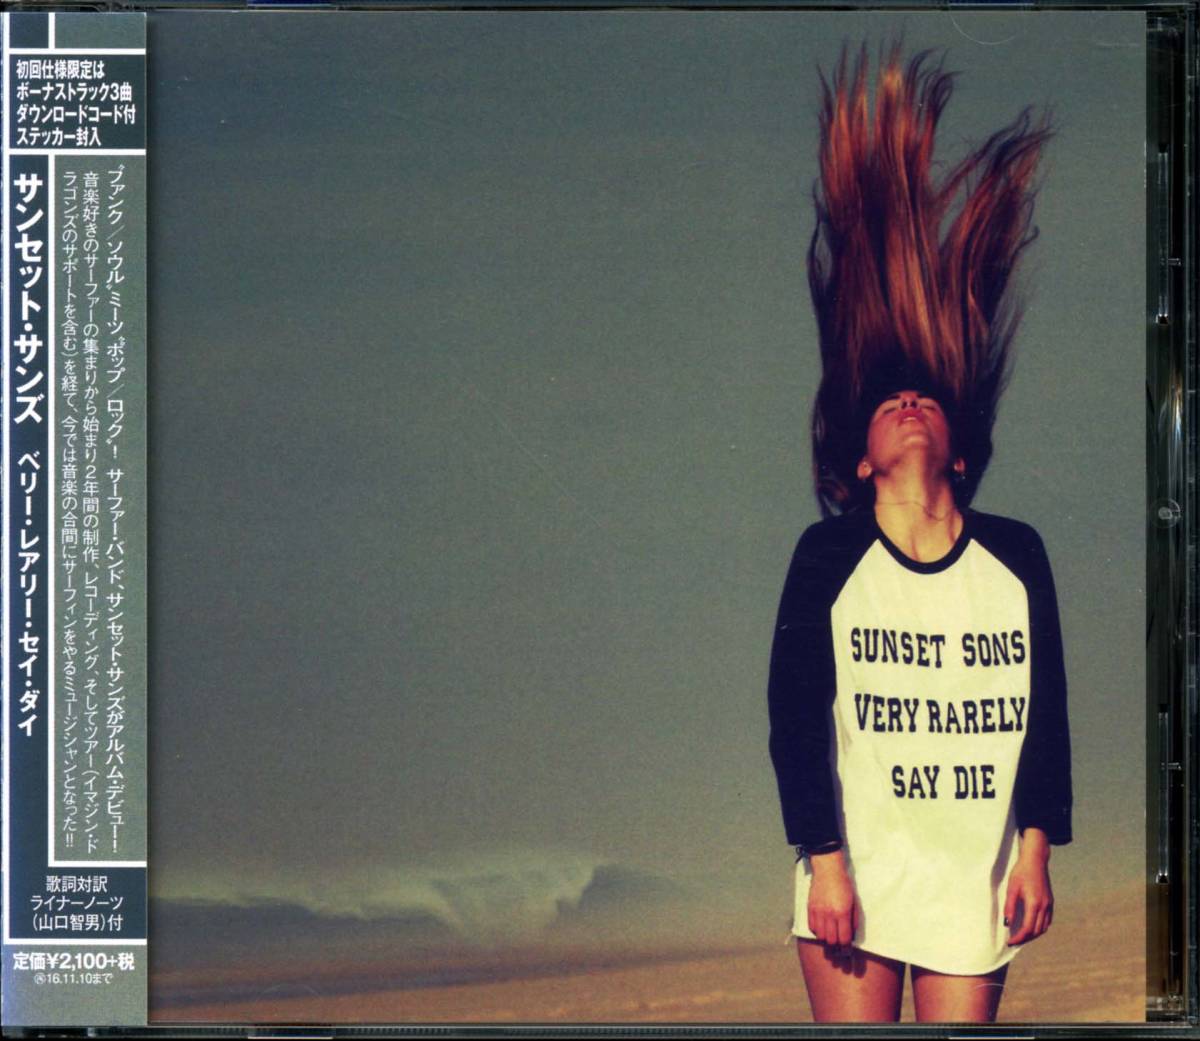Click the 定価¥2,100+税 price label
Screen dimensions: 1200x1041
click(74, 963)
